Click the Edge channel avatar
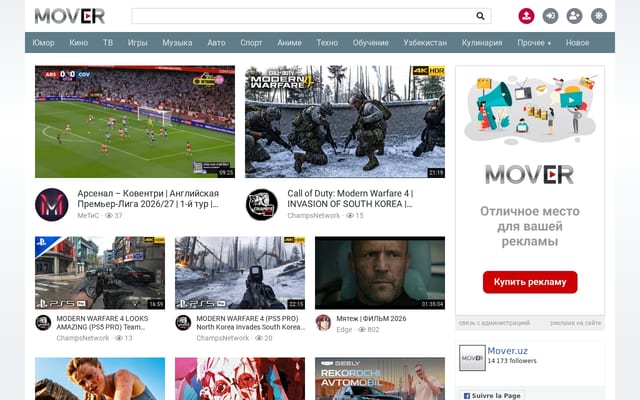This screenshot has height=400, width=640. 323,323
